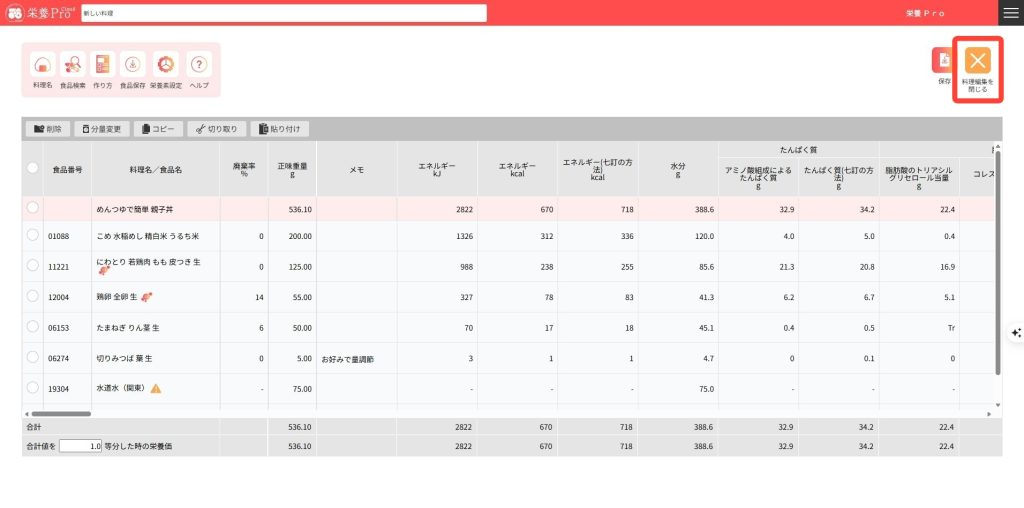Click the 等分 divisor input showing 1.0
The height and width of the screenshot is (508, 1024).
(x=81, y=446)
